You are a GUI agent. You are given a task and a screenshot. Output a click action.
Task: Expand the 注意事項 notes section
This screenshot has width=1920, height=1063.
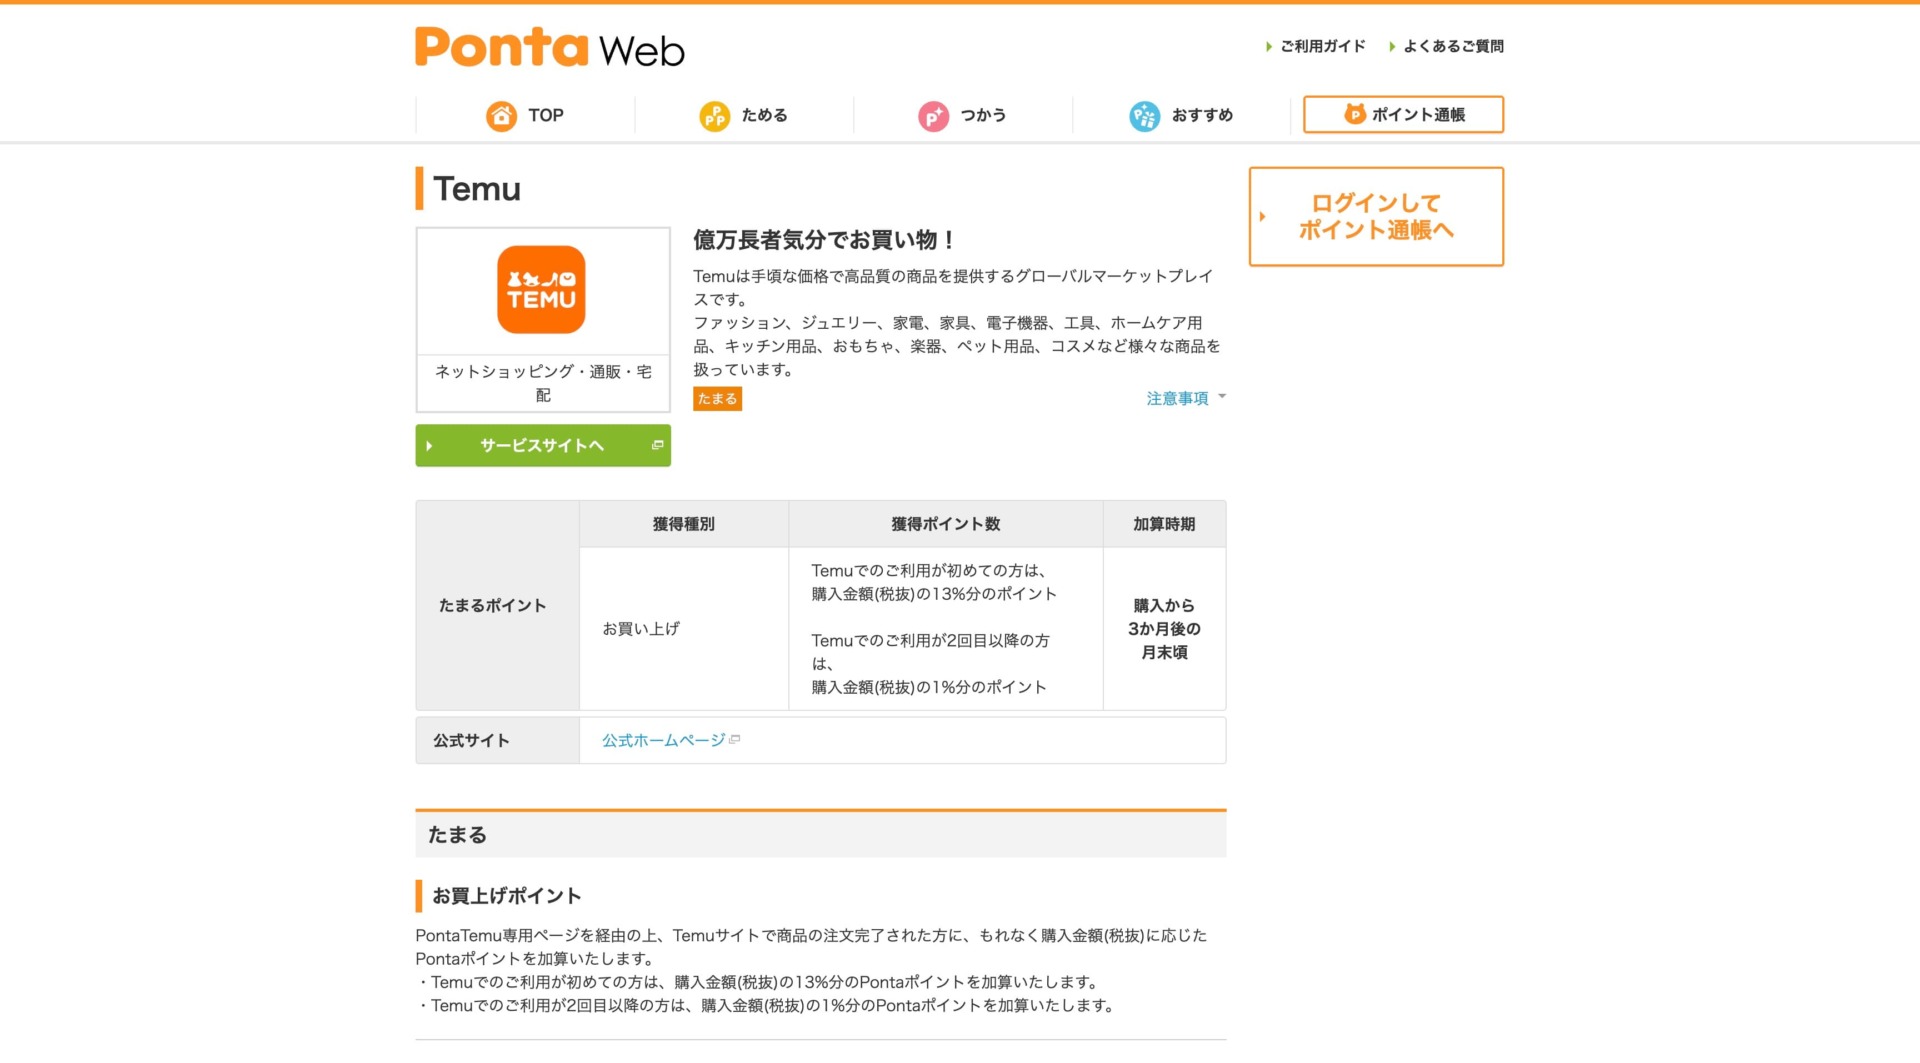1177,398
